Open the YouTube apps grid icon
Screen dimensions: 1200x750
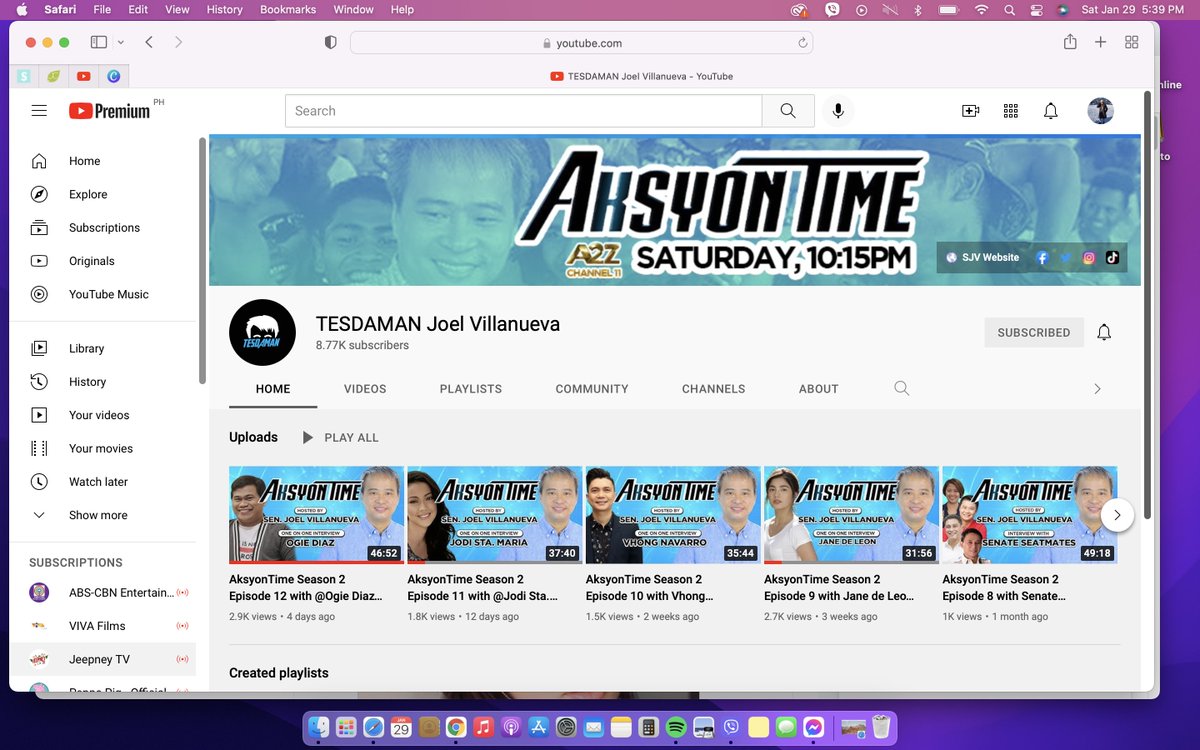1010,111
